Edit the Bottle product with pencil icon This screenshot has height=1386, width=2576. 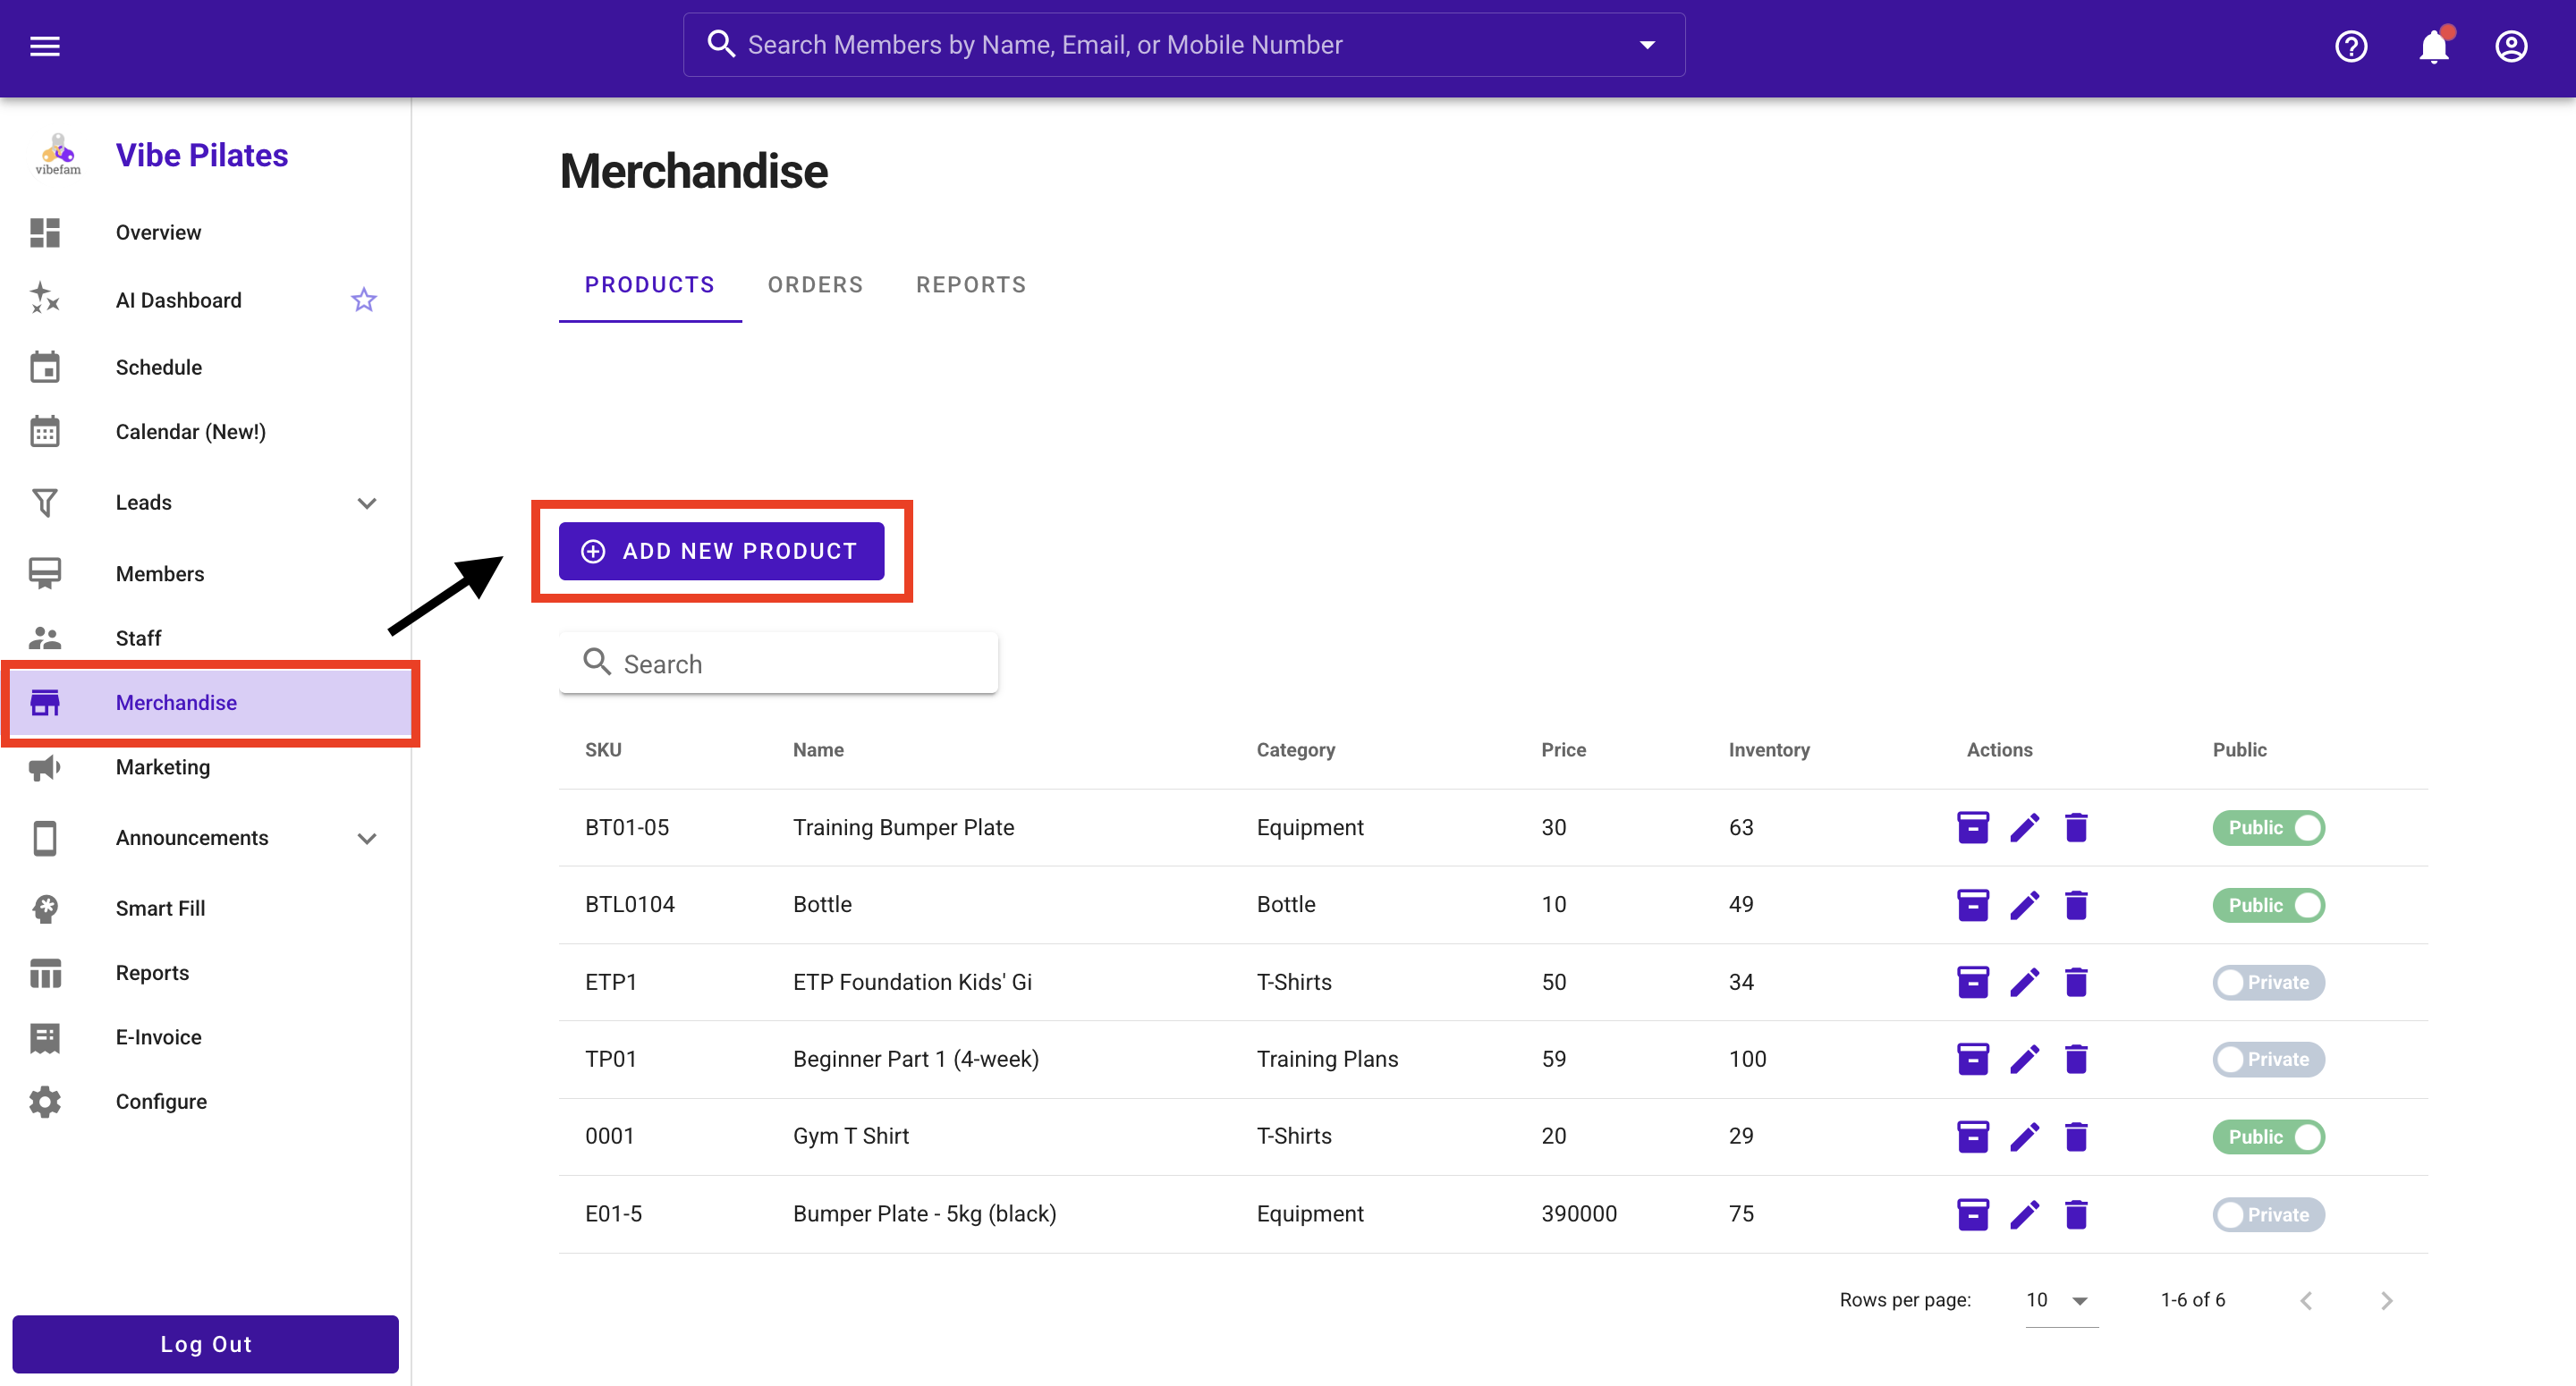tap(2024, 905)
